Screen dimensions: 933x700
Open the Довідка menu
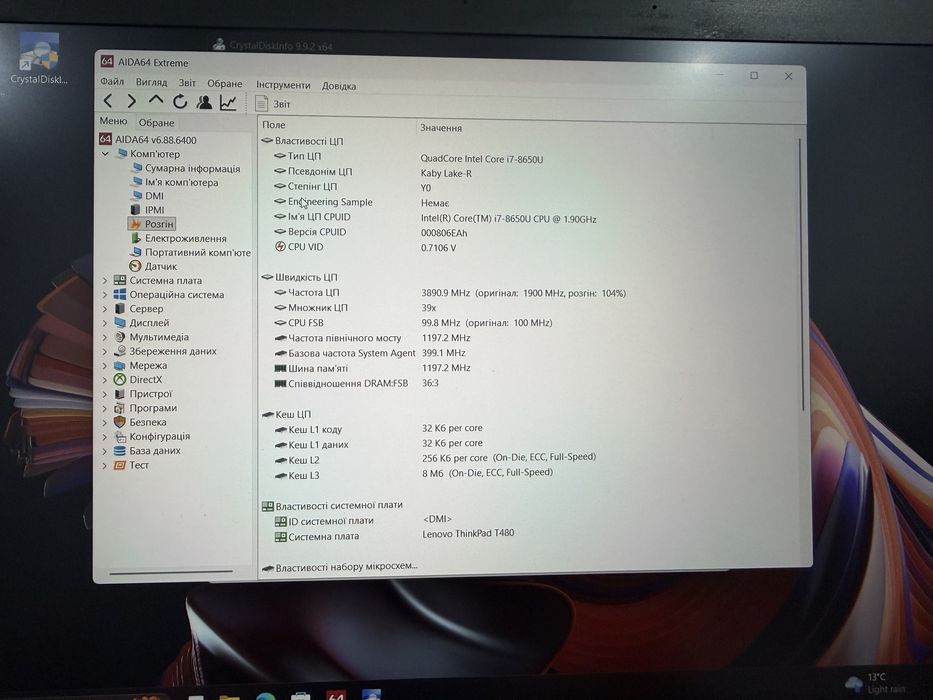click(339, 86)
